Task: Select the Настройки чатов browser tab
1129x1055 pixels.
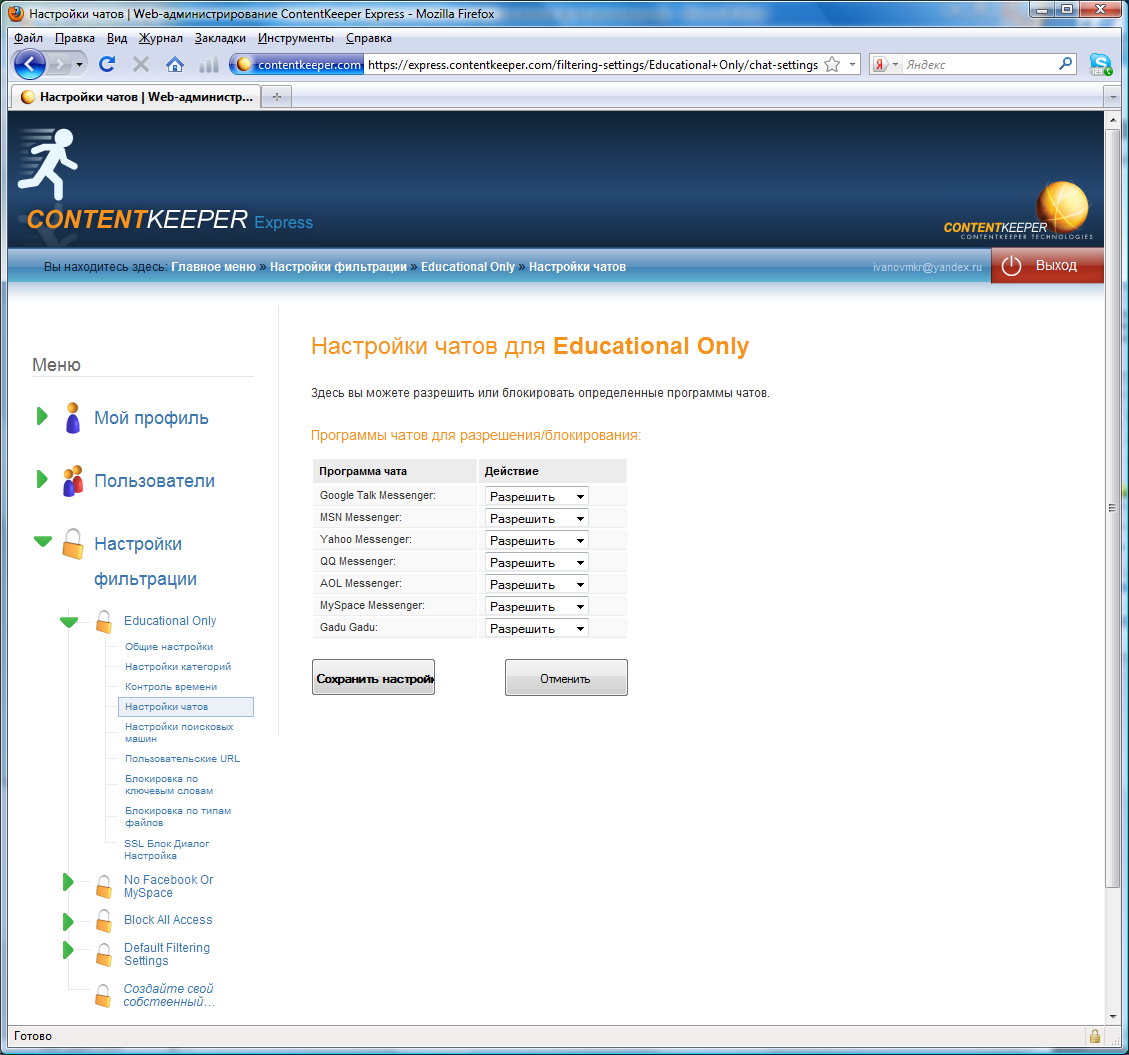Action: pyautogui.click(x=136, y=96)
